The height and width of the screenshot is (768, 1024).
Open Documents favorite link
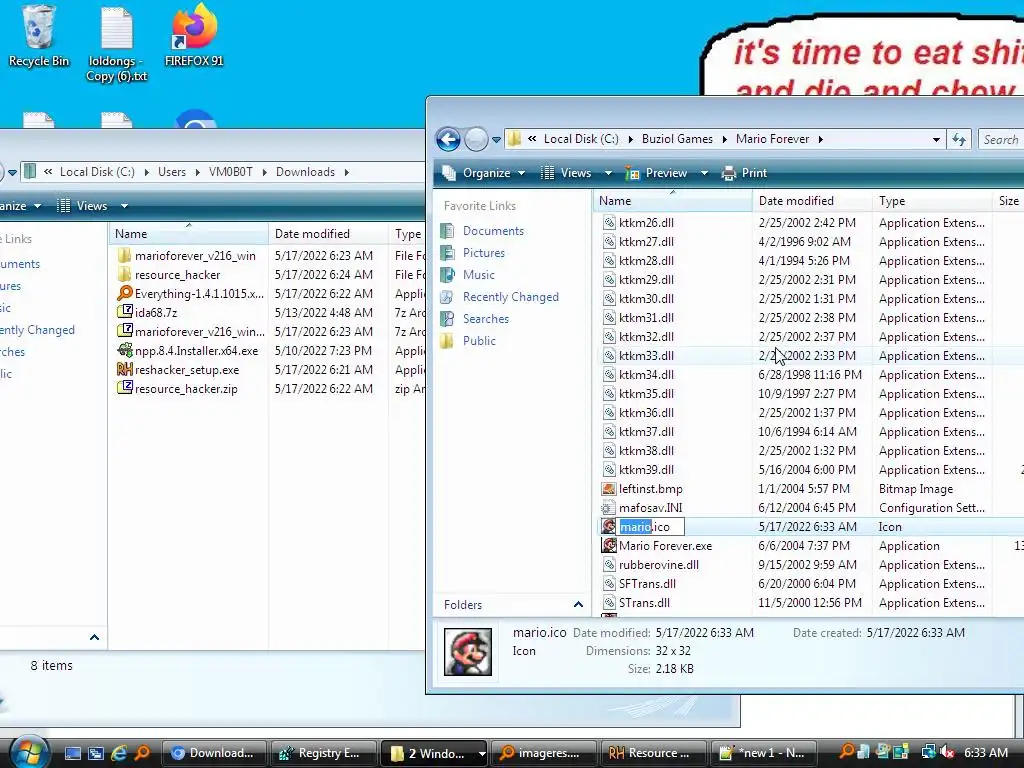tap(493, 231)
